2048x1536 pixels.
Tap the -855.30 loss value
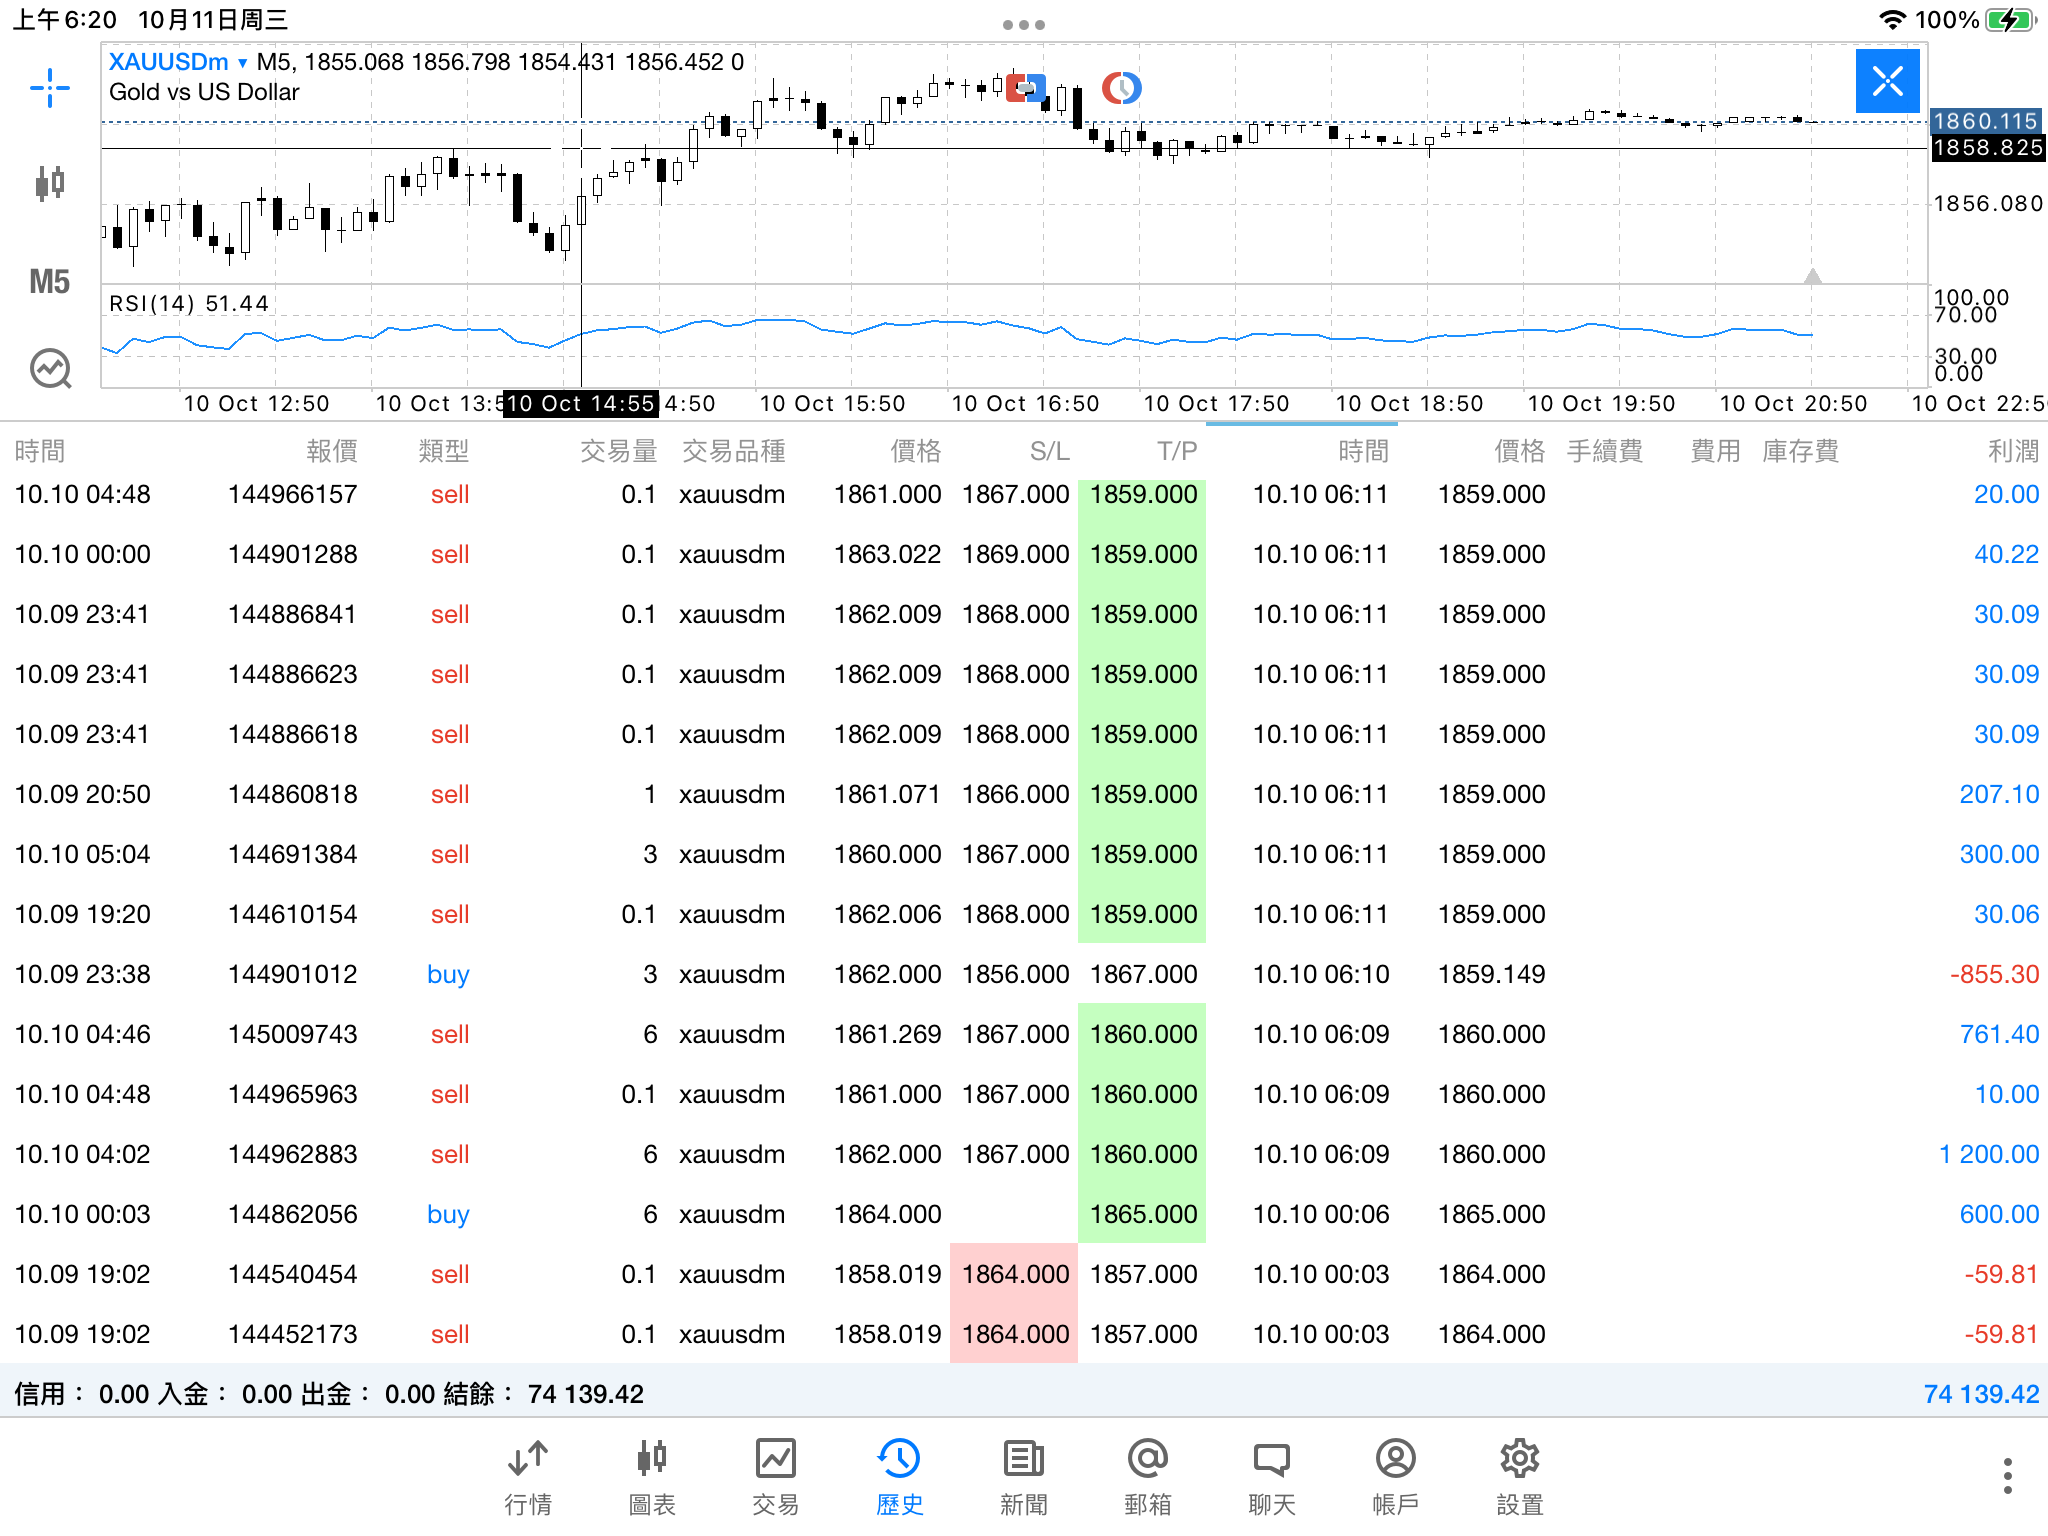[1994, 974]
